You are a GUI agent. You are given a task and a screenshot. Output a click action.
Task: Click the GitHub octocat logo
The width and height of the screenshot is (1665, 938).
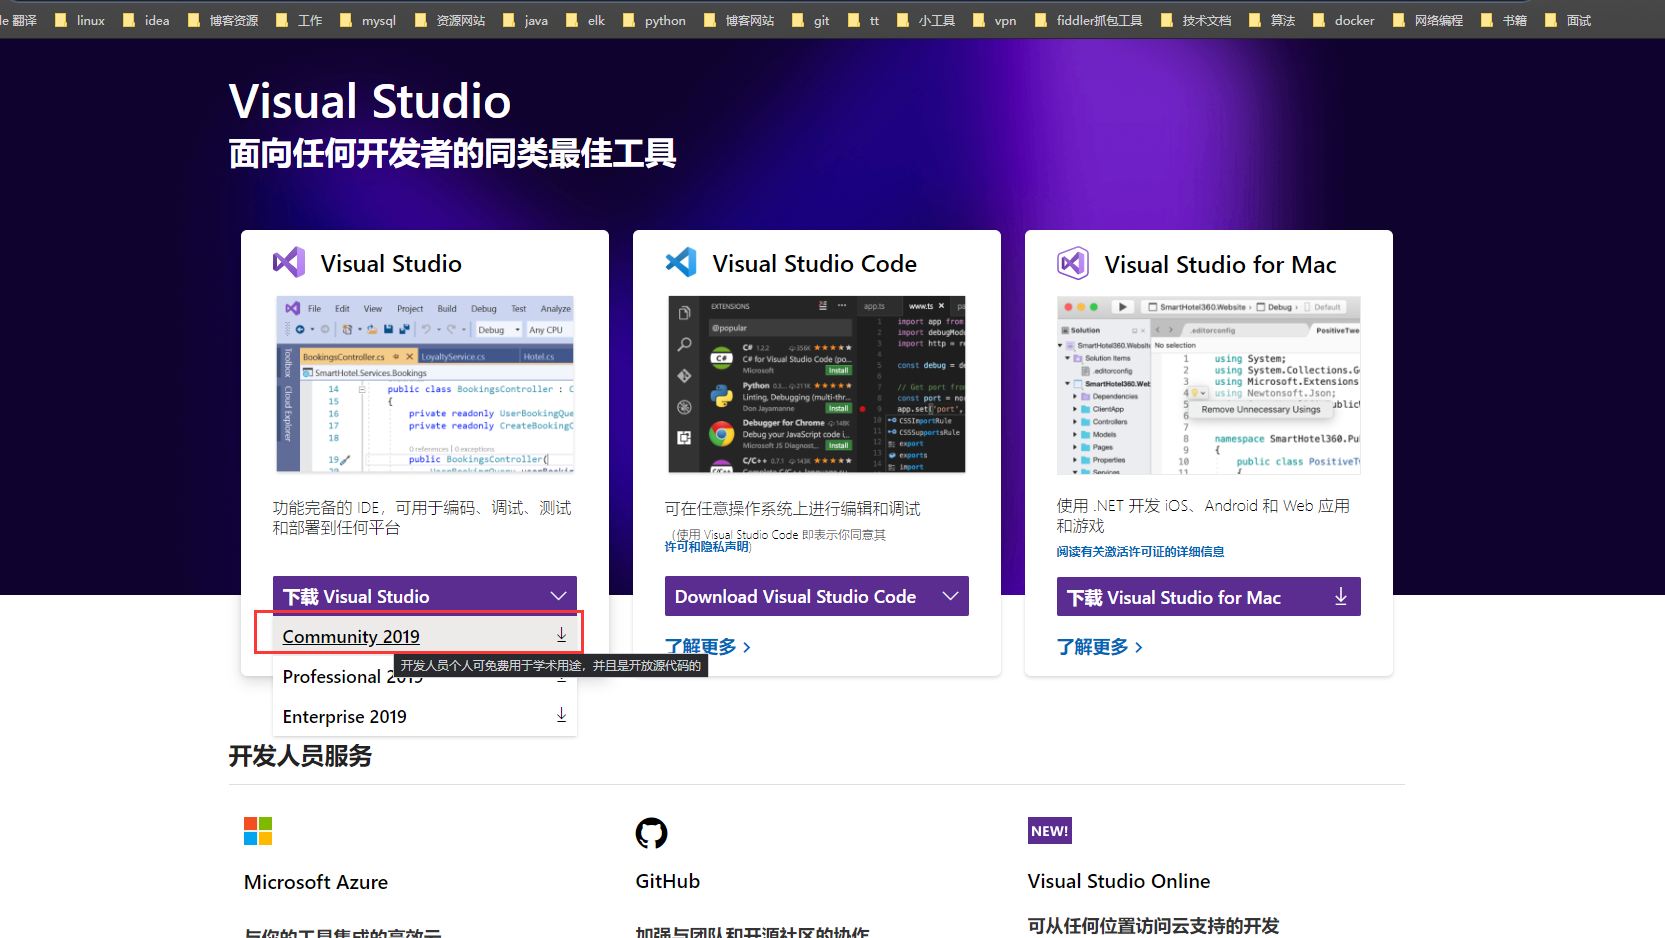tap(651, 832)
